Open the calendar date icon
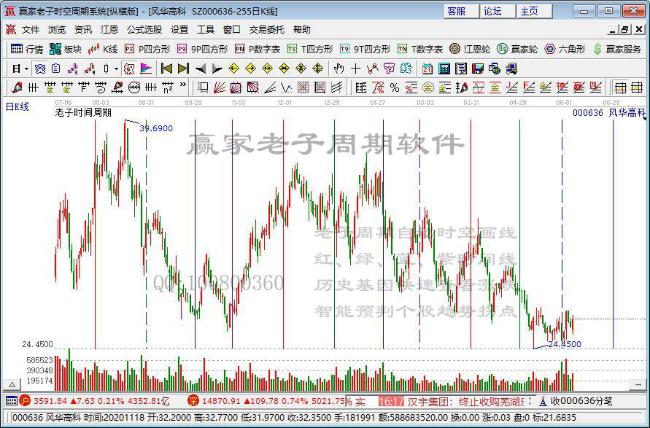 click(x=427, y=69)
